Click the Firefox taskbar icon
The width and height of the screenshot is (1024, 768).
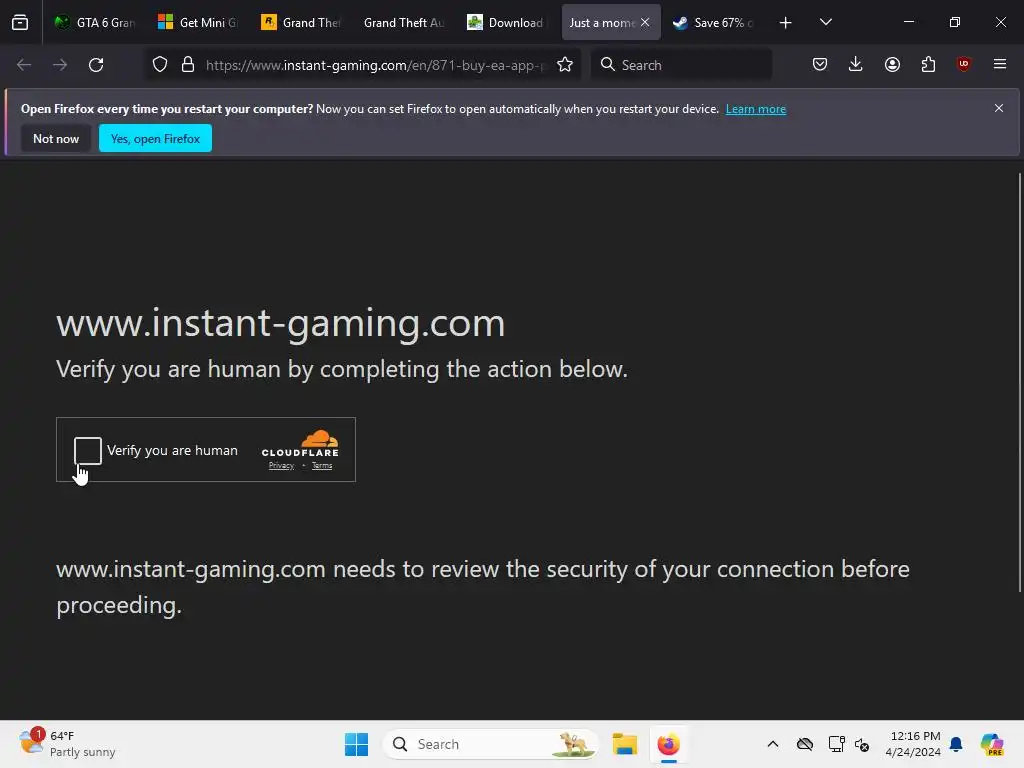669,744
